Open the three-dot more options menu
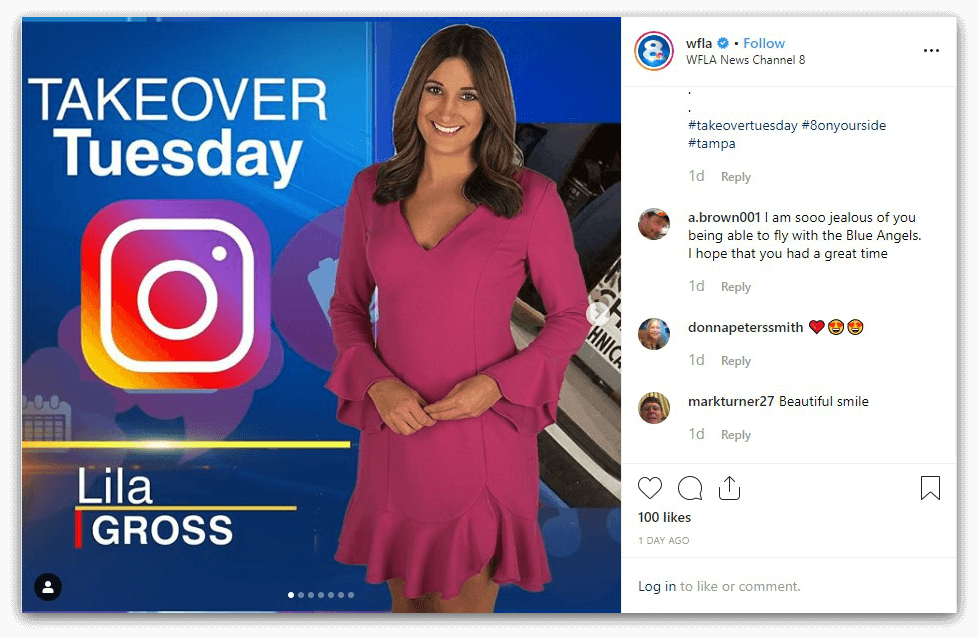The width and height of the screenshot is (978, 638). point(931,51)
